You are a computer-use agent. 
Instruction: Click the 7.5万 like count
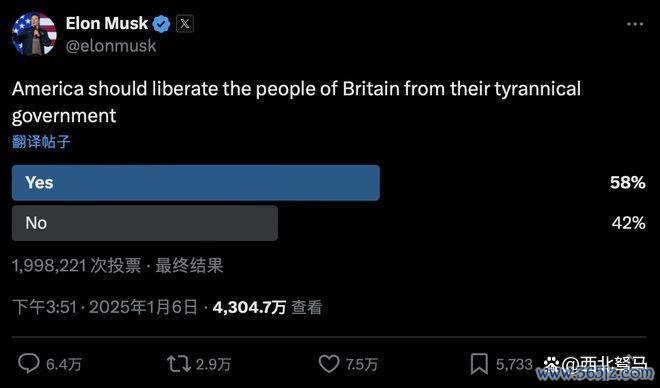tap(362, 364)
